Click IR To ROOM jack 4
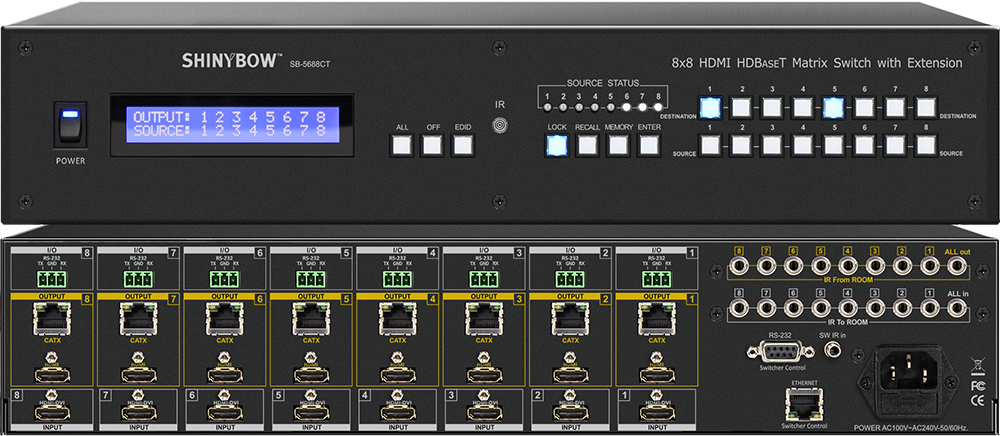The height and width of the screenshot is (436, 1000). point(847,309)
